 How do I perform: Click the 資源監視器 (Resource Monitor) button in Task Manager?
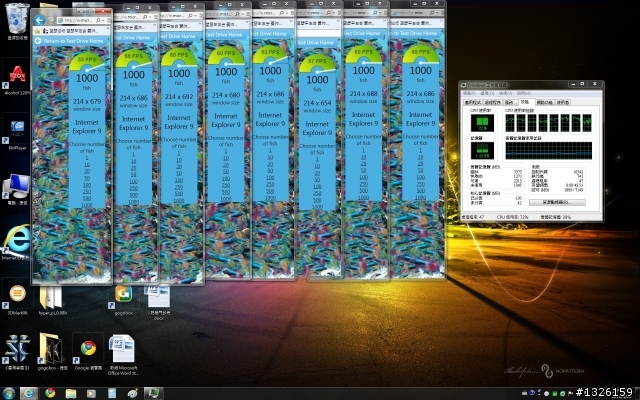pyautogui.click(x=557, y=202)
